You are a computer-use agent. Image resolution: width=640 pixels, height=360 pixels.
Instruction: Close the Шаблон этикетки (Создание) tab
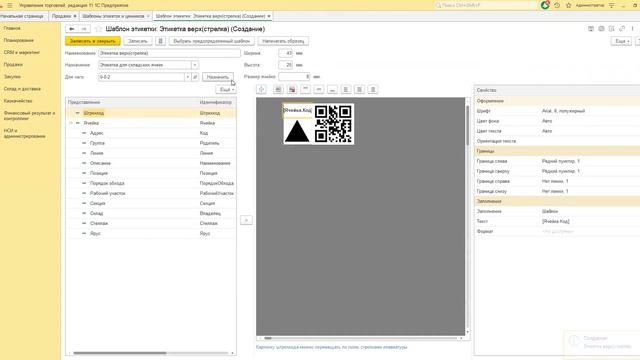coord(269,16)
